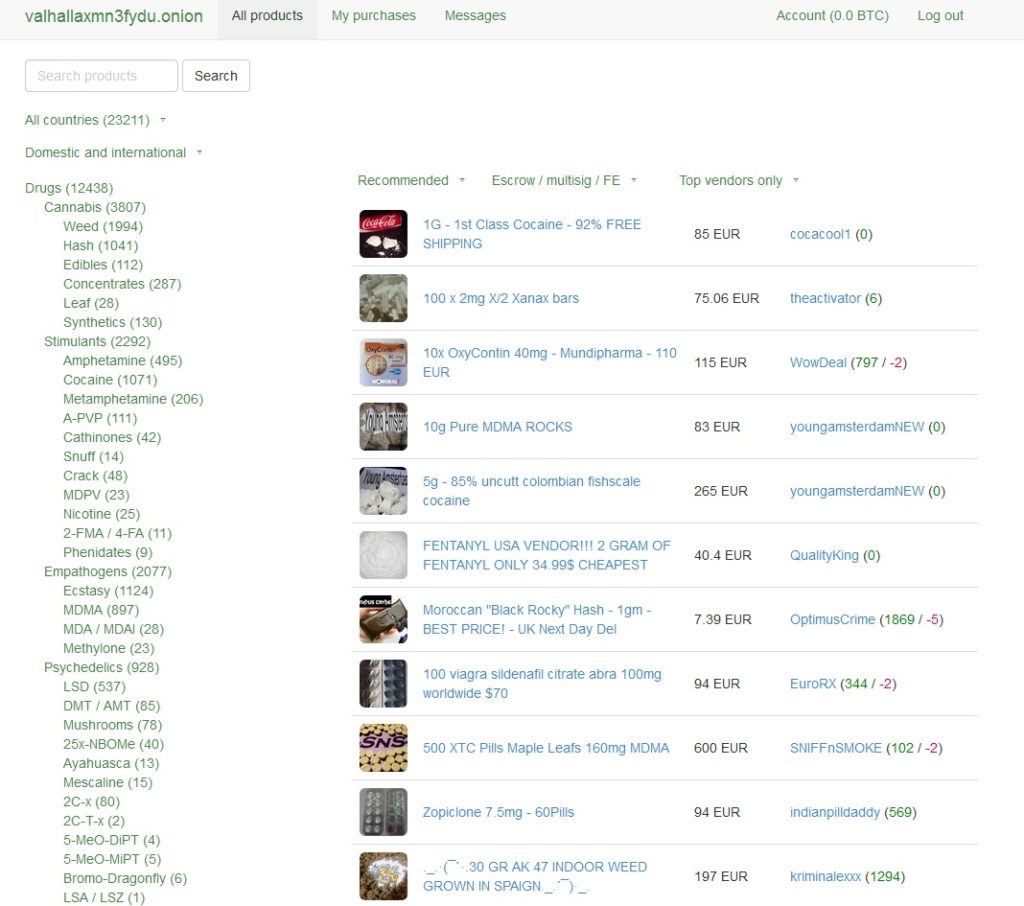Screen dimensions: 1024x906
Task: Click the Log out link
Action: point(940,16)
